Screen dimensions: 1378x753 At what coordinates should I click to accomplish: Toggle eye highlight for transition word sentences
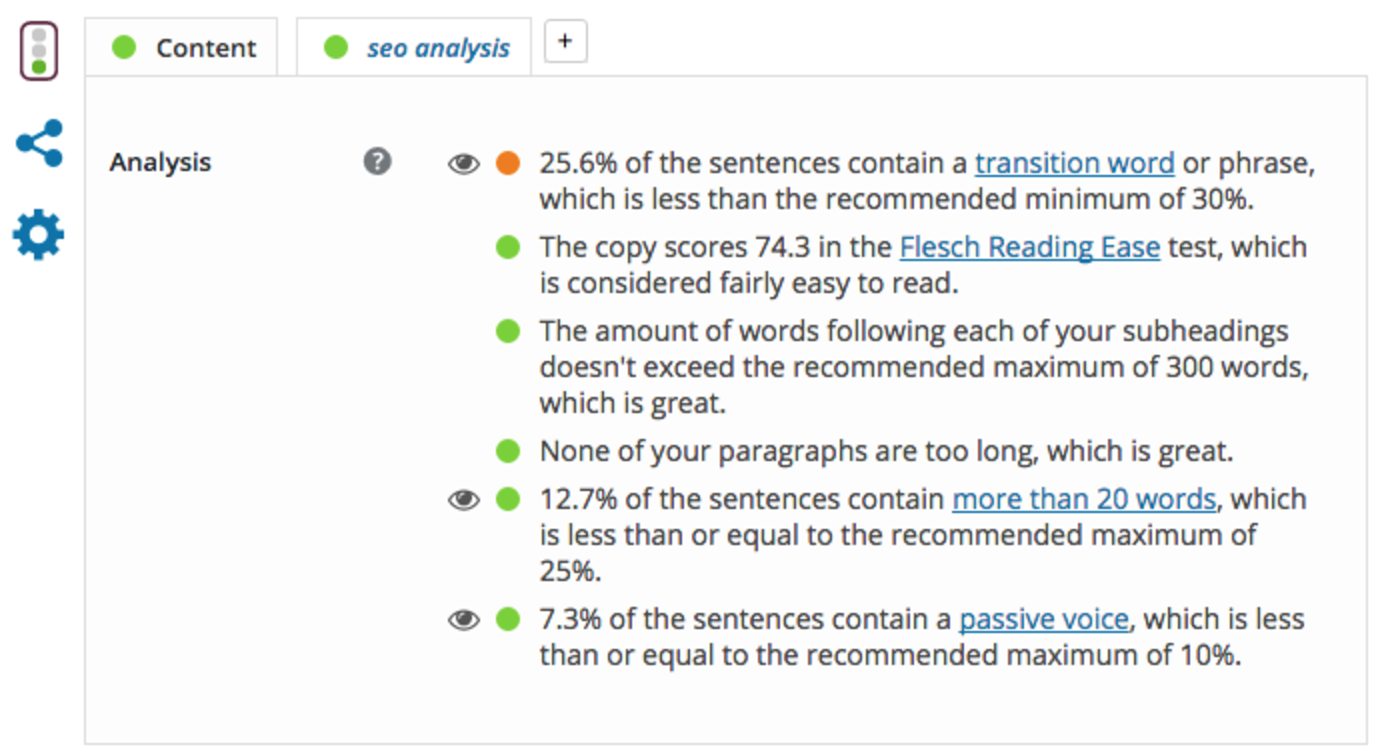click(x=463, y=164)
